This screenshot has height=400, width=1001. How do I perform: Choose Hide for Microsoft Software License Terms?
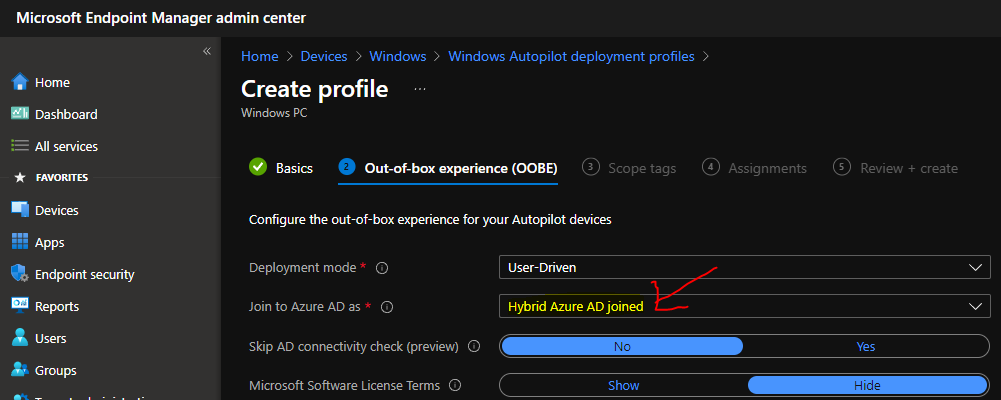tap(867, 385)
